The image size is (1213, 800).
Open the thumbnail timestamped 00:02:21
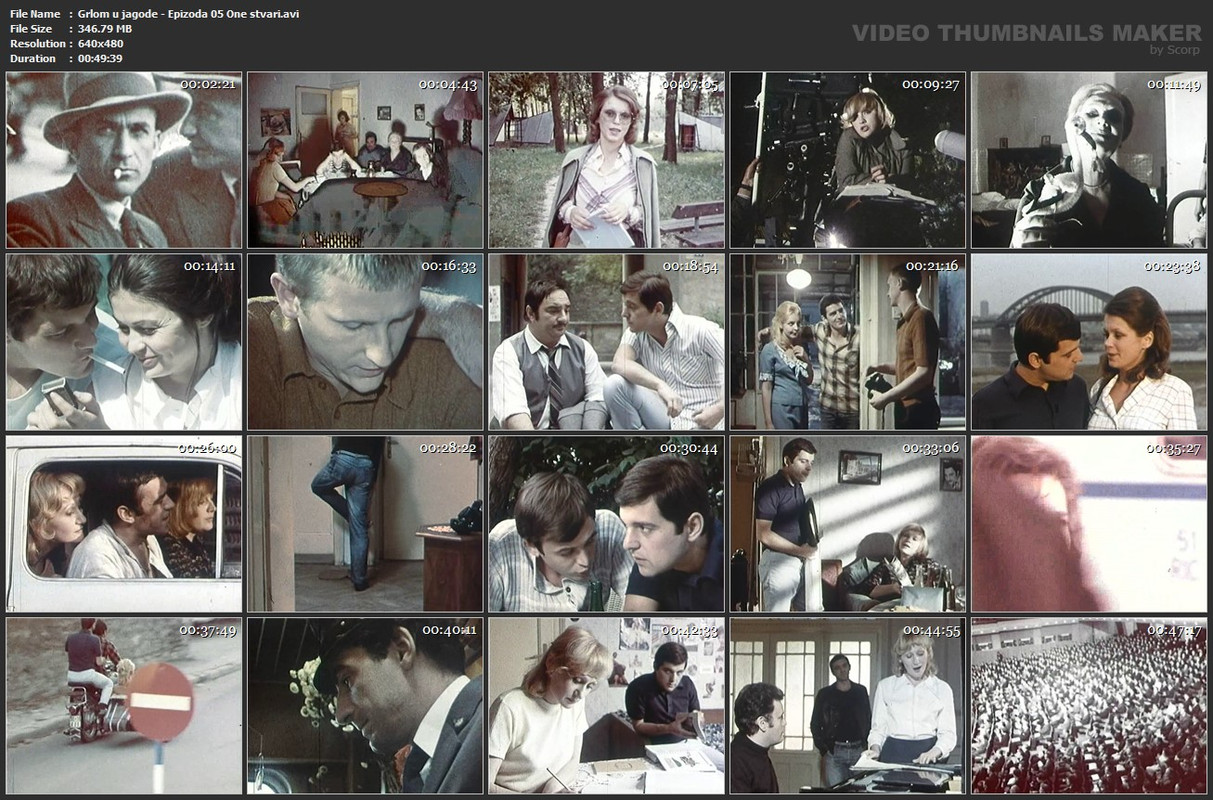124,160
